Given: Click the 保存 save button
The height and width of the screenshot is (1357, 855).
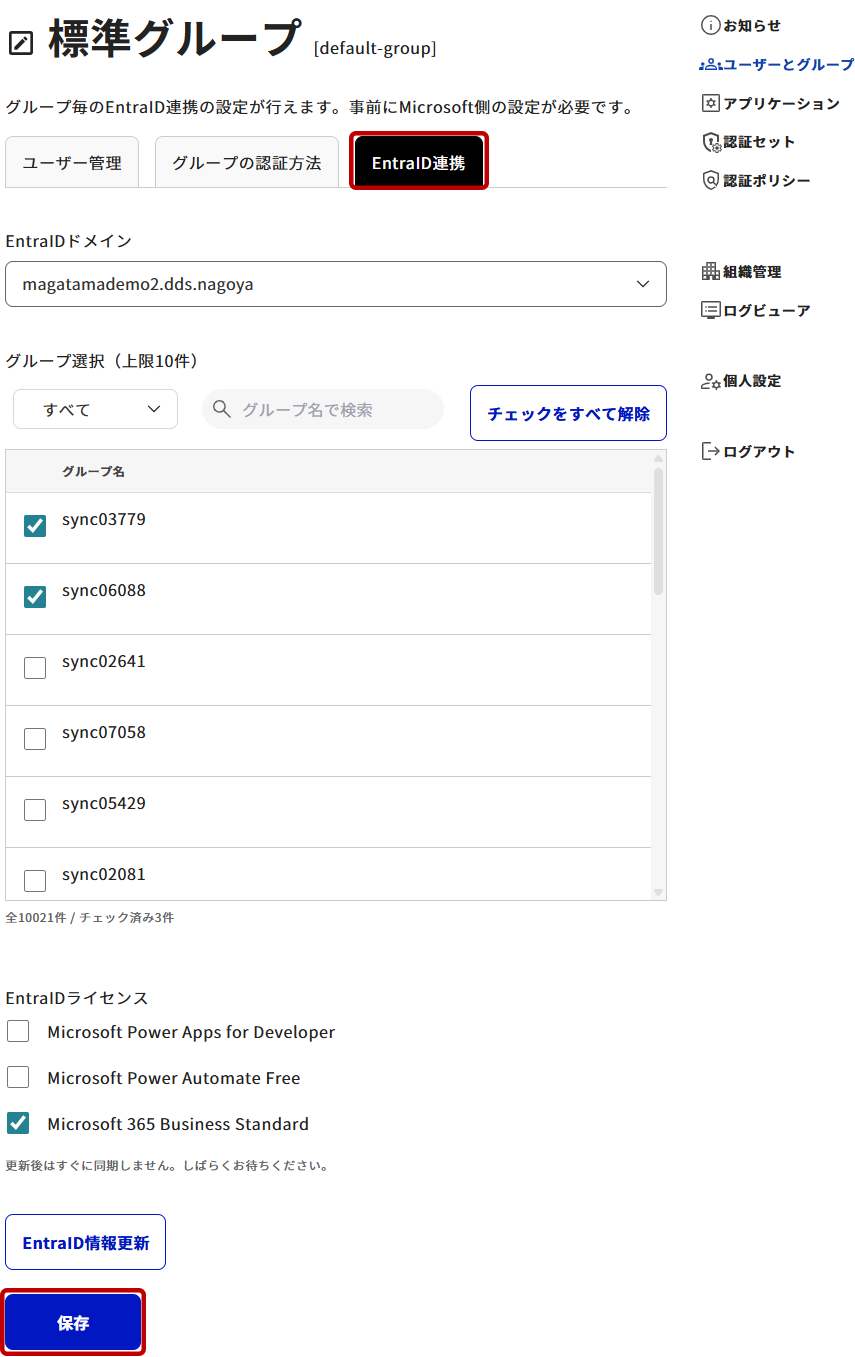Looking at the screenshot, I should pos(73,1323).
